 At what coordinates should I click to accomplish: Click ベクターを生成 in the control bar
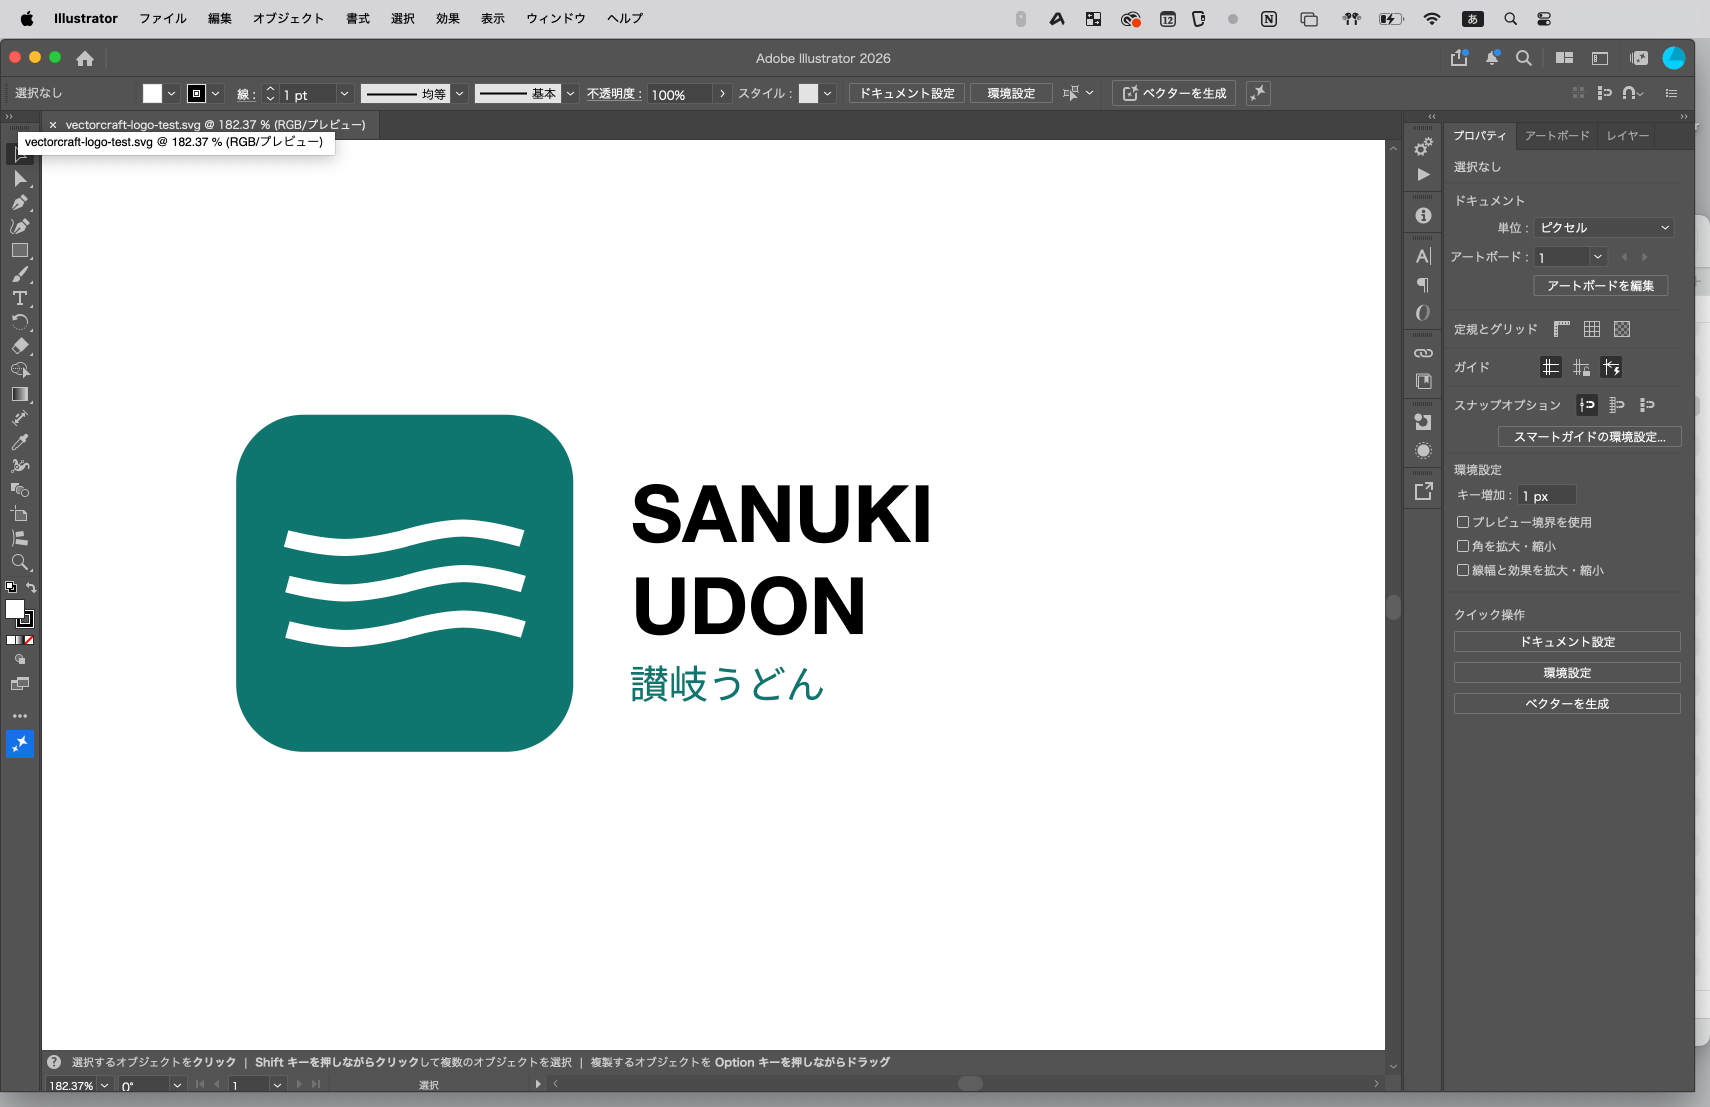click(1174, 93)
